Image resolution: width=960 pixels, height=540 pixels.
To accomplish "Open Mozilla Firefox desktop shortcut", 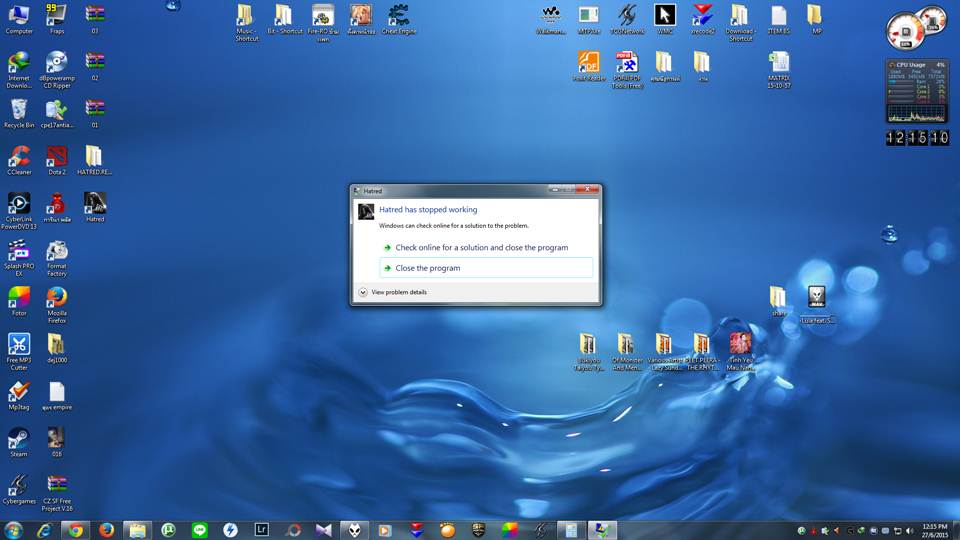I will coord(57,305).
